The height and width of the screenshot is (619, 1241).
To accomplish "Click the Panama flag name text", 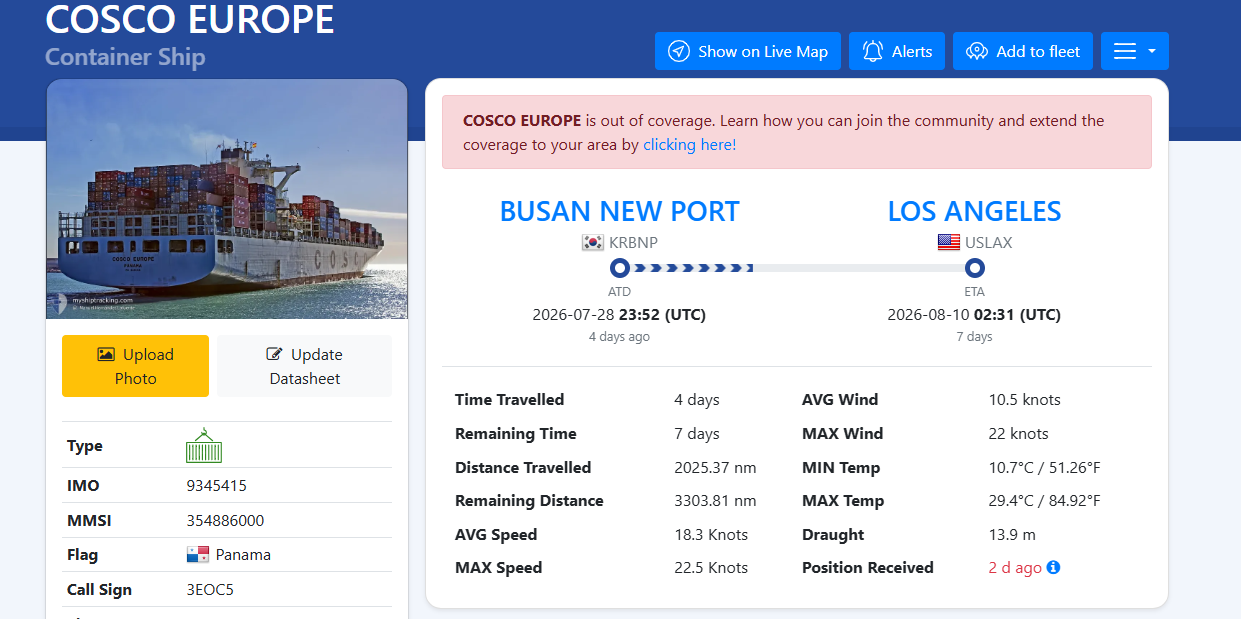I will point(243,554).
